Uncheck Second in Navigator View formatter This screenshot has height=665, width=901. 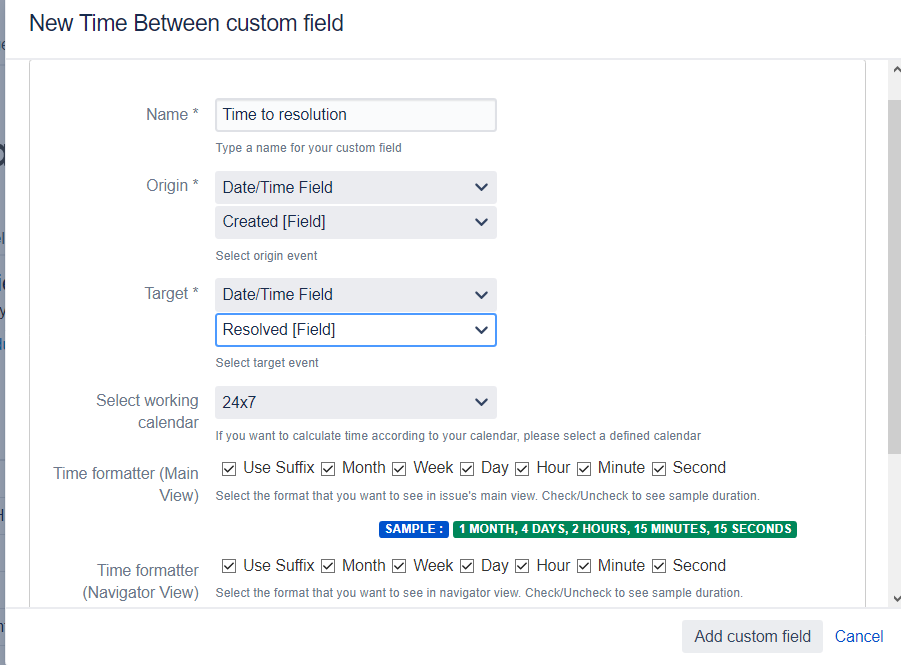click(x=659, y=566)
